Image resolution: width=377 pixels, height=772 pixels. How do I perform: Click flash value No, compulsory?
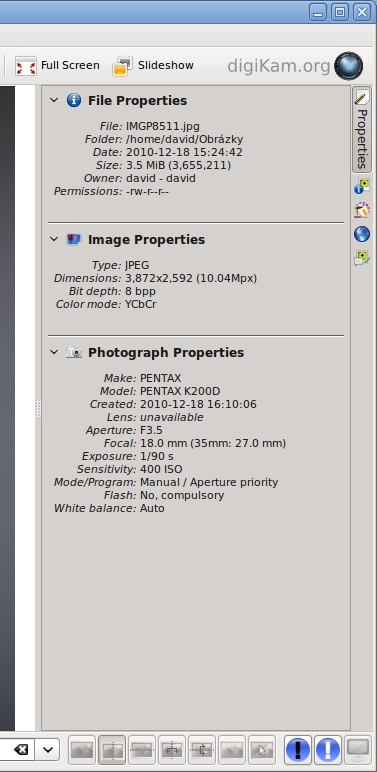coord(182,495)
